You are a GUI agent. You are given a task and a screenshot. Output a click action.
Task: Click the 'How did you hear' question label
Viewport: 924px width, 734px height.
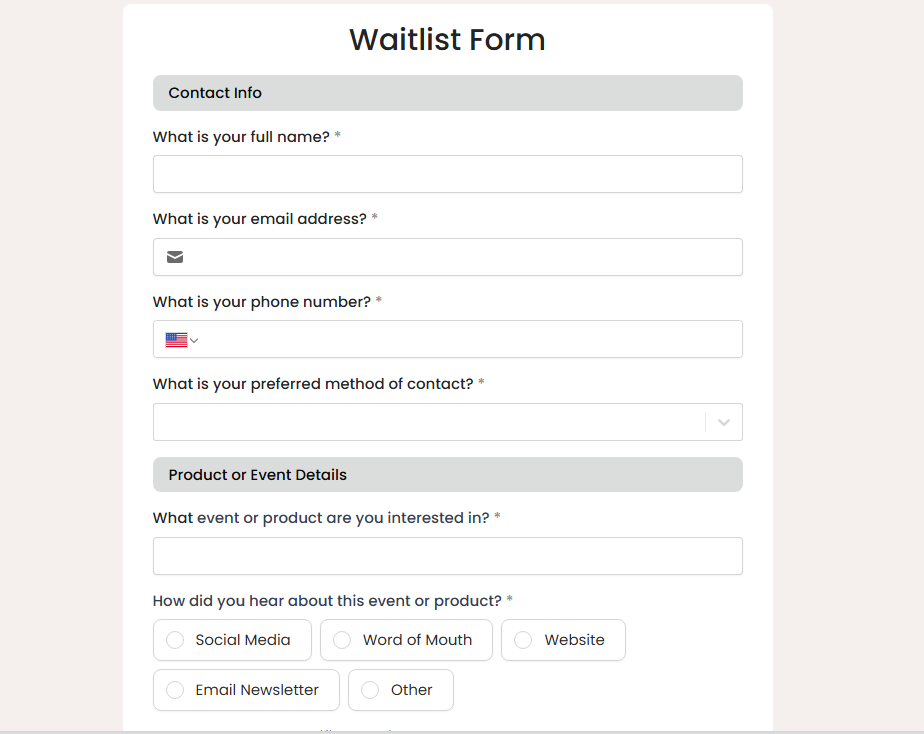pyautogui.click(x=327, y=601)
